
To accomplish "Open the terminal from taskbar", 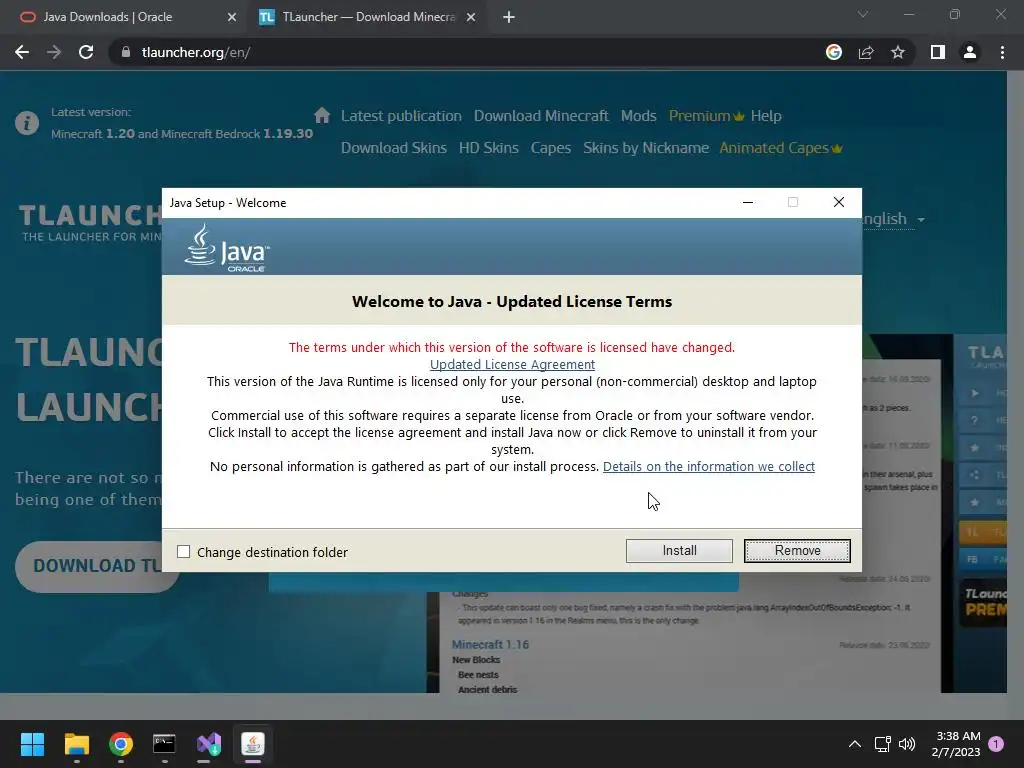I will 165,744.
